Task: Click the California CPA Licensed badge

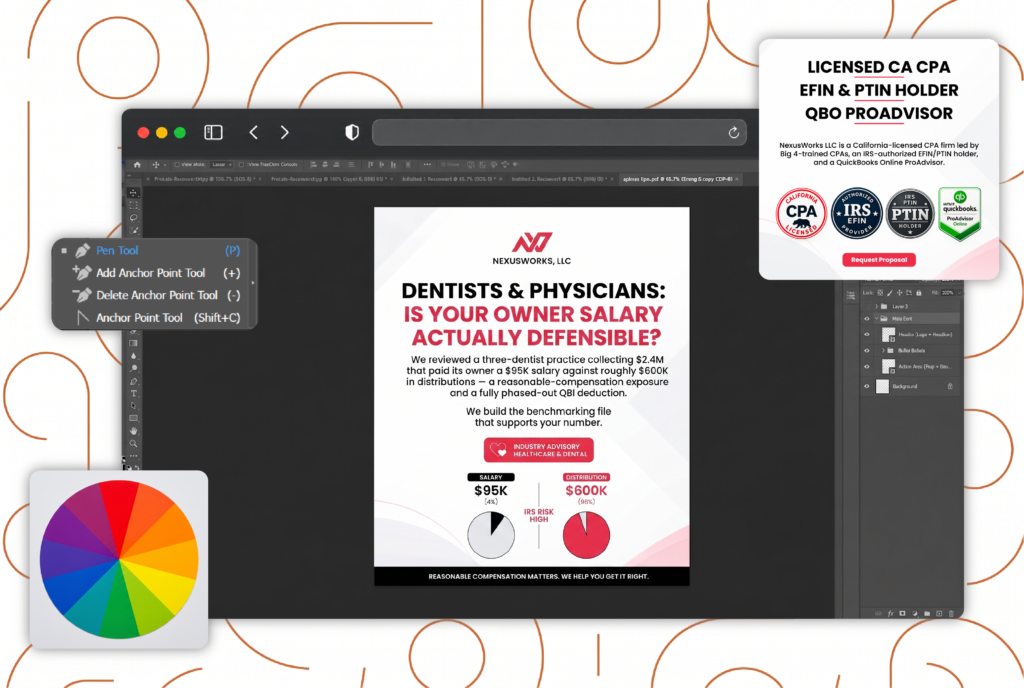Action: coord(801,213)
